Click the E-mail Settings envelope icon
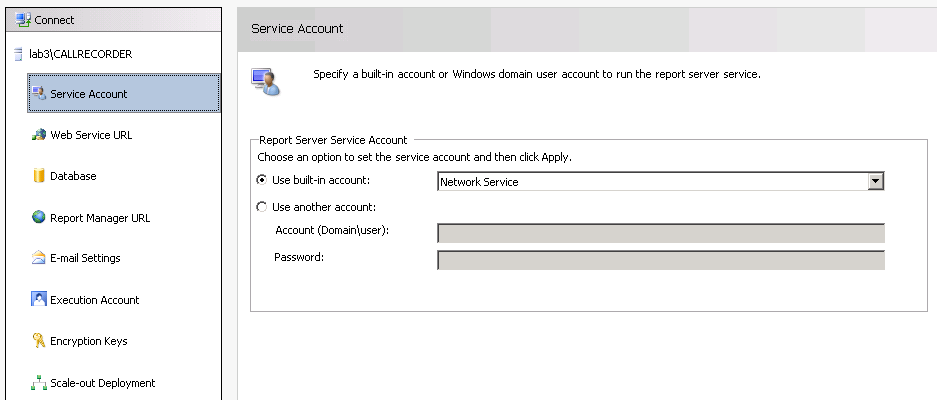This screenshot has height=400, width=937. pyautogui.click(x=39, y=258)
